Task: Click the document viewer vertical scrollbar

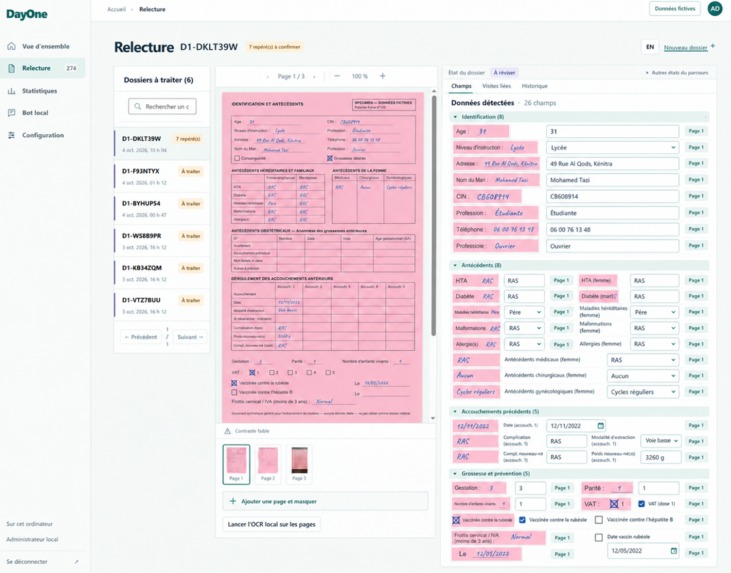Action: (x=434, y=214)
